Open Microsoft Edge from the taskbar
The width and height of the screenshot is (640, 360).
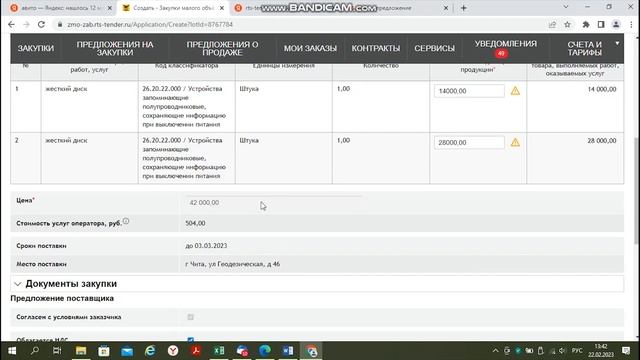tap(265, 351)
